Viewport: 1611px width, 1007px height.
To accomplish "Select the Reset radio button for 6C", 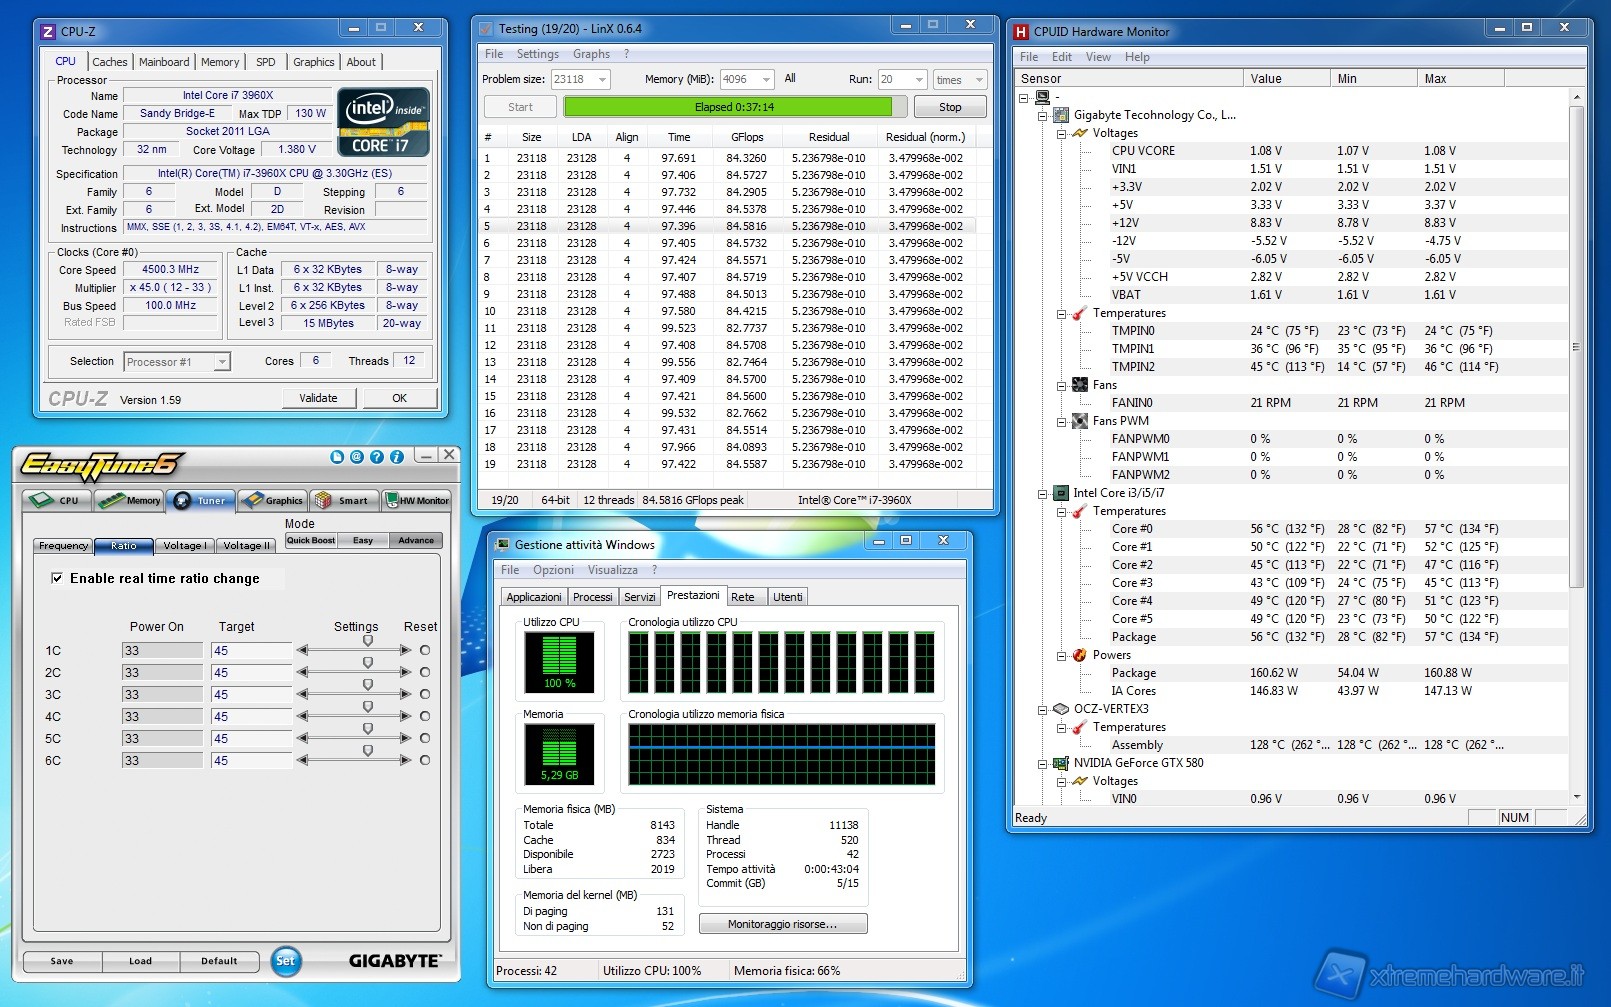I will 425,760.
